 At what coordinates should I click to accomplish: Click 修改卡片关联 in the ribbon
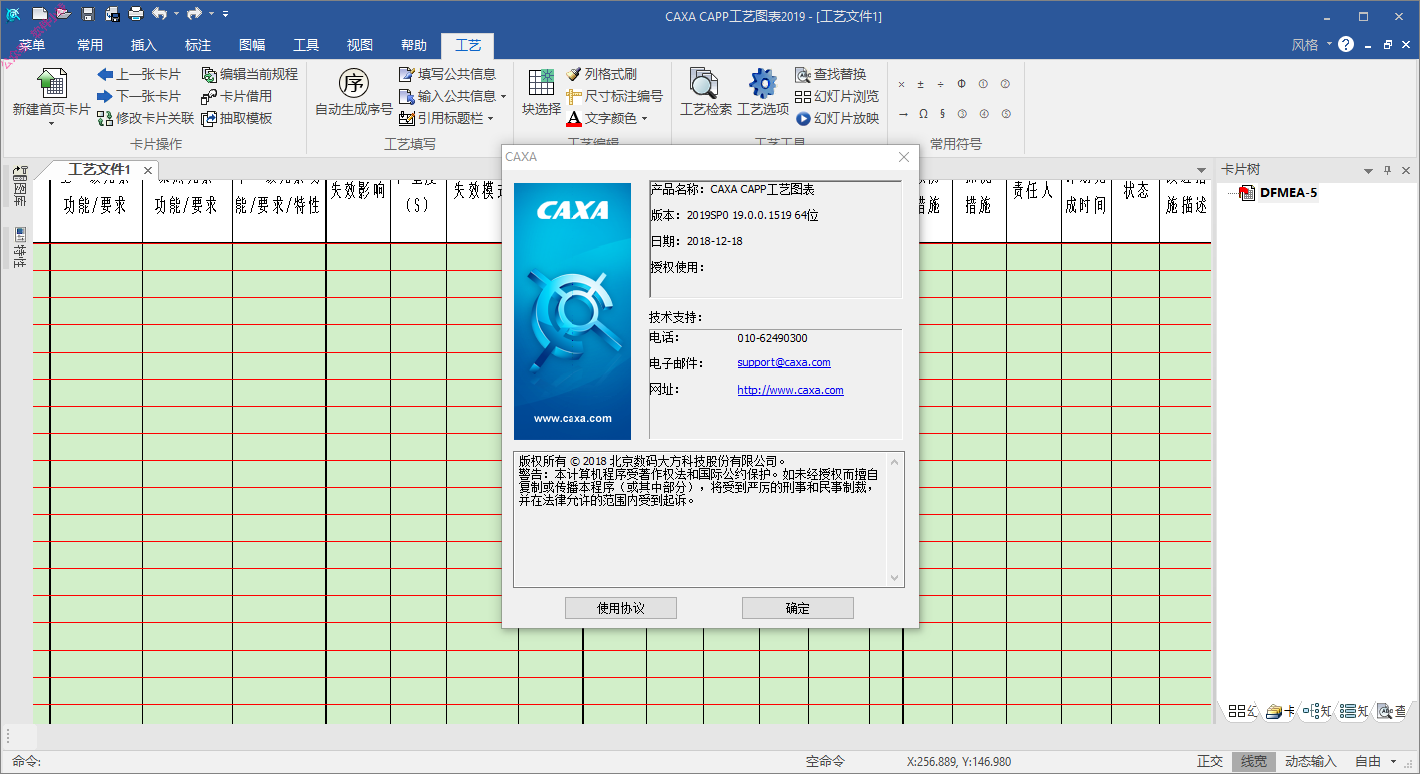pos(146,118)
